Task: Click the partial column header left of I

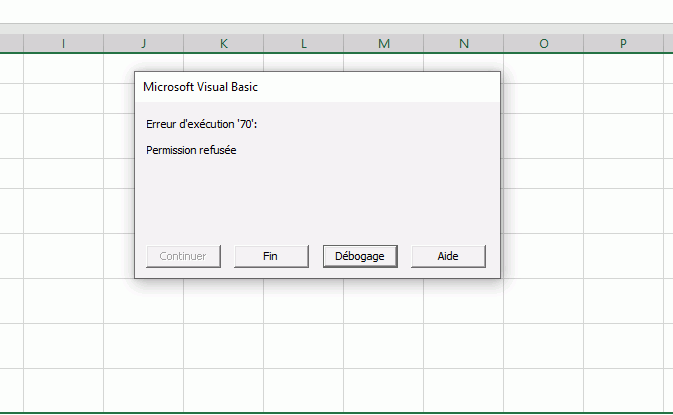Action: (11, 43)
